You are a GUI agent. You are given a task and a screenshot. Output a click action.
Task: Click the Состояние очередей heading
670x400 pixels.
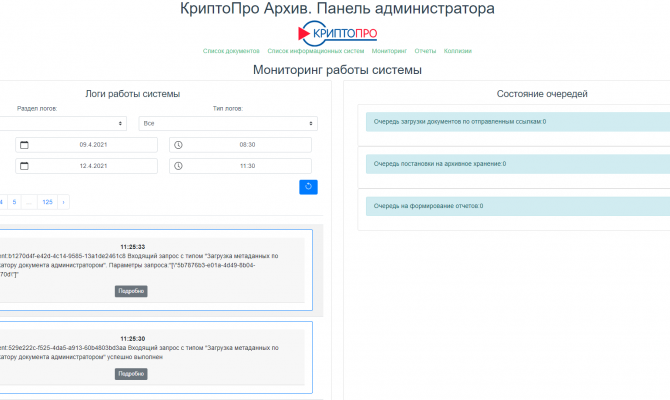[x=542, y=94]
